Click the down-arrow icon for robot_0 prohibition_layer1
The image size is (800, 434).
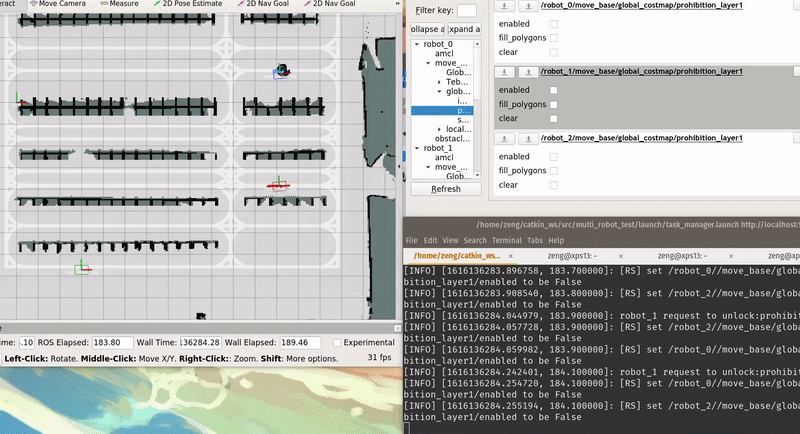[504, 6]
